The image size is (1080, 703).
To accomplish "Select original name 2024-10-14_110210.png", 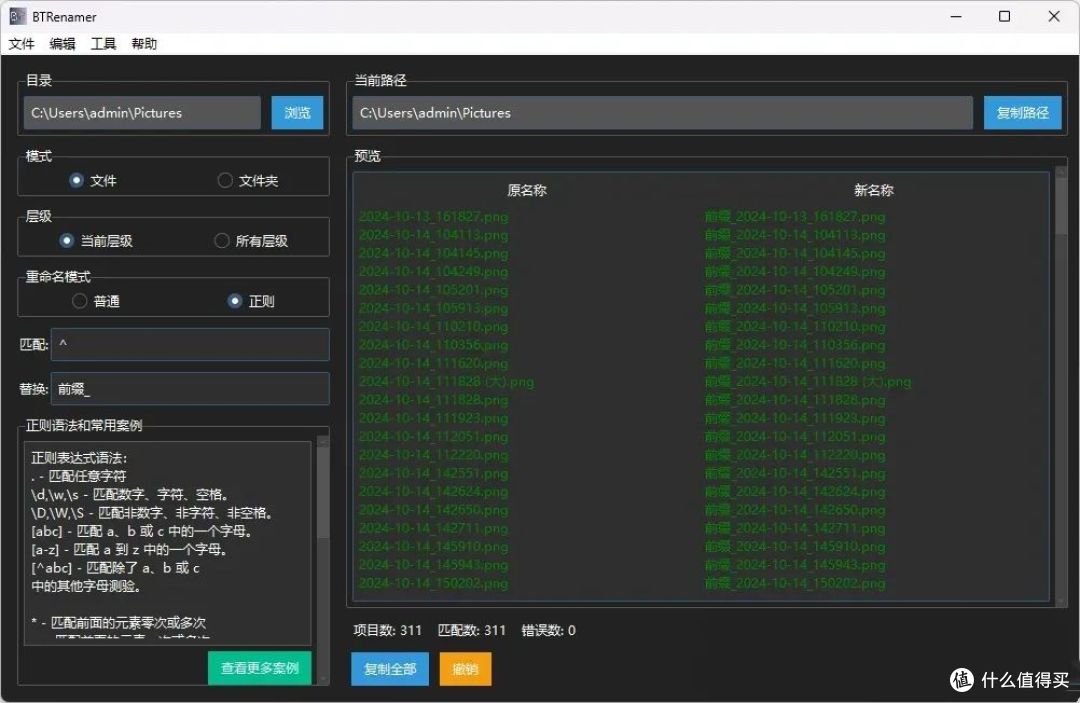I will (x=434, y=326).
